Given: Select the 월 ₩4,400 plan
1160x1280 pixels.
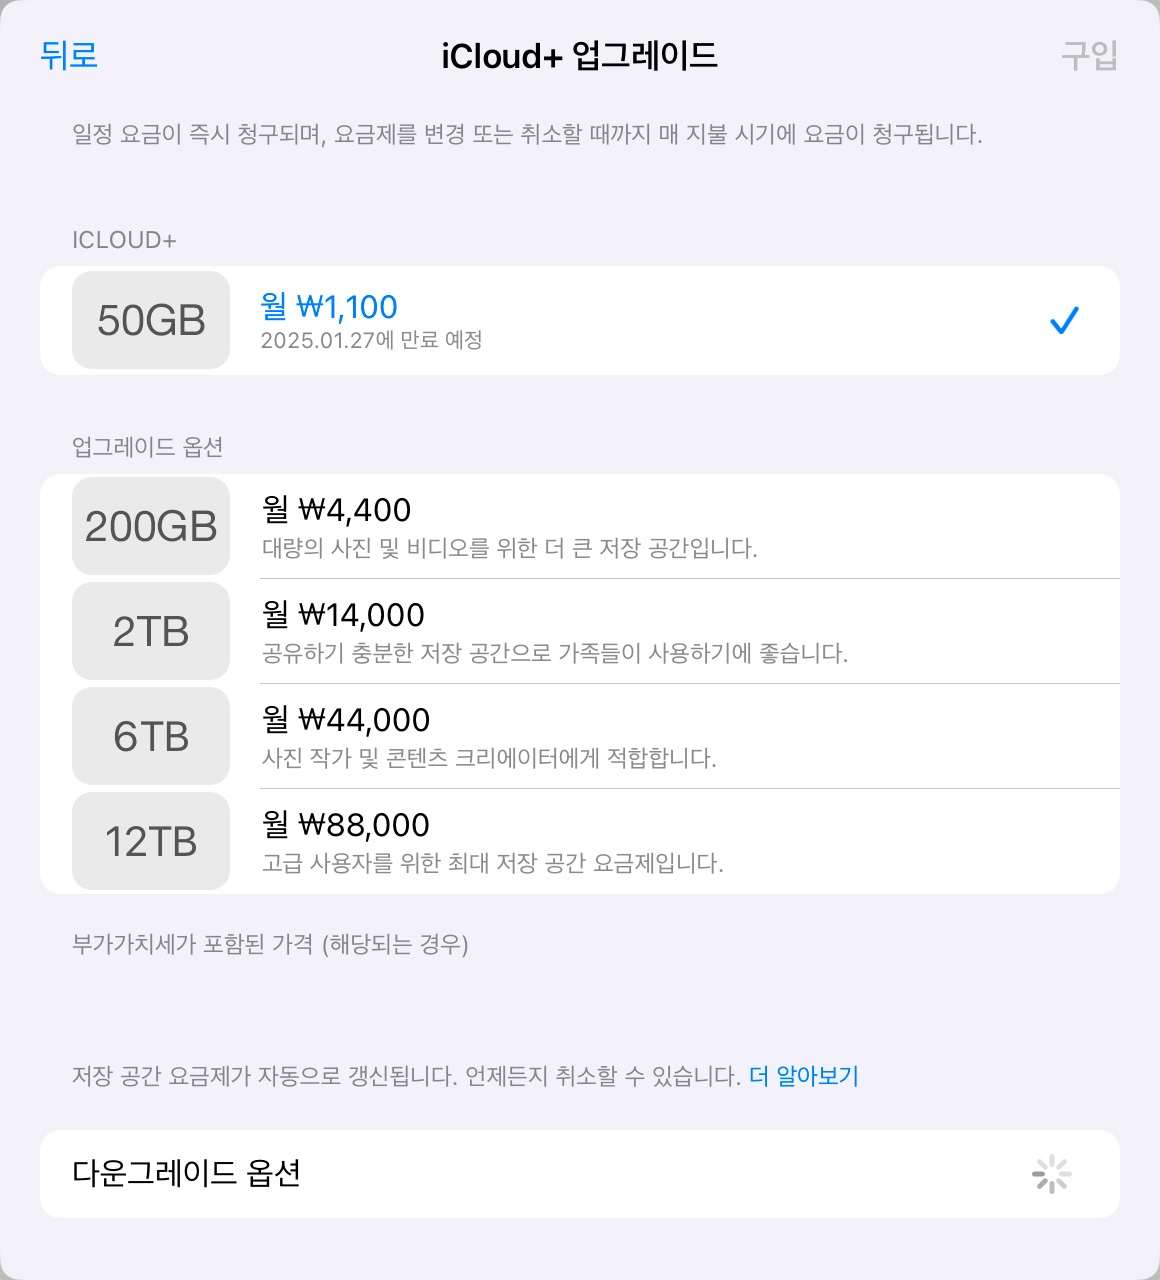Looking at the screenshot, I should tap(336, 510).
